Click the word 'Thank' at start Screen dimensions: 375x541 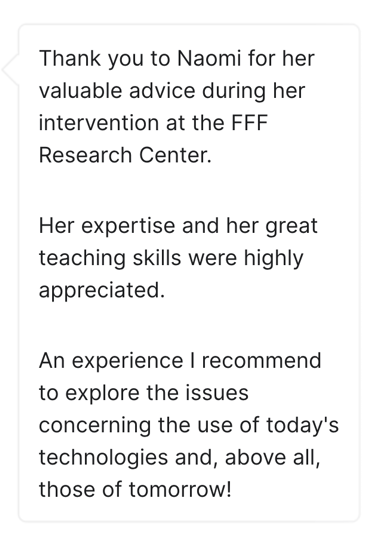[x=70, y=58]
